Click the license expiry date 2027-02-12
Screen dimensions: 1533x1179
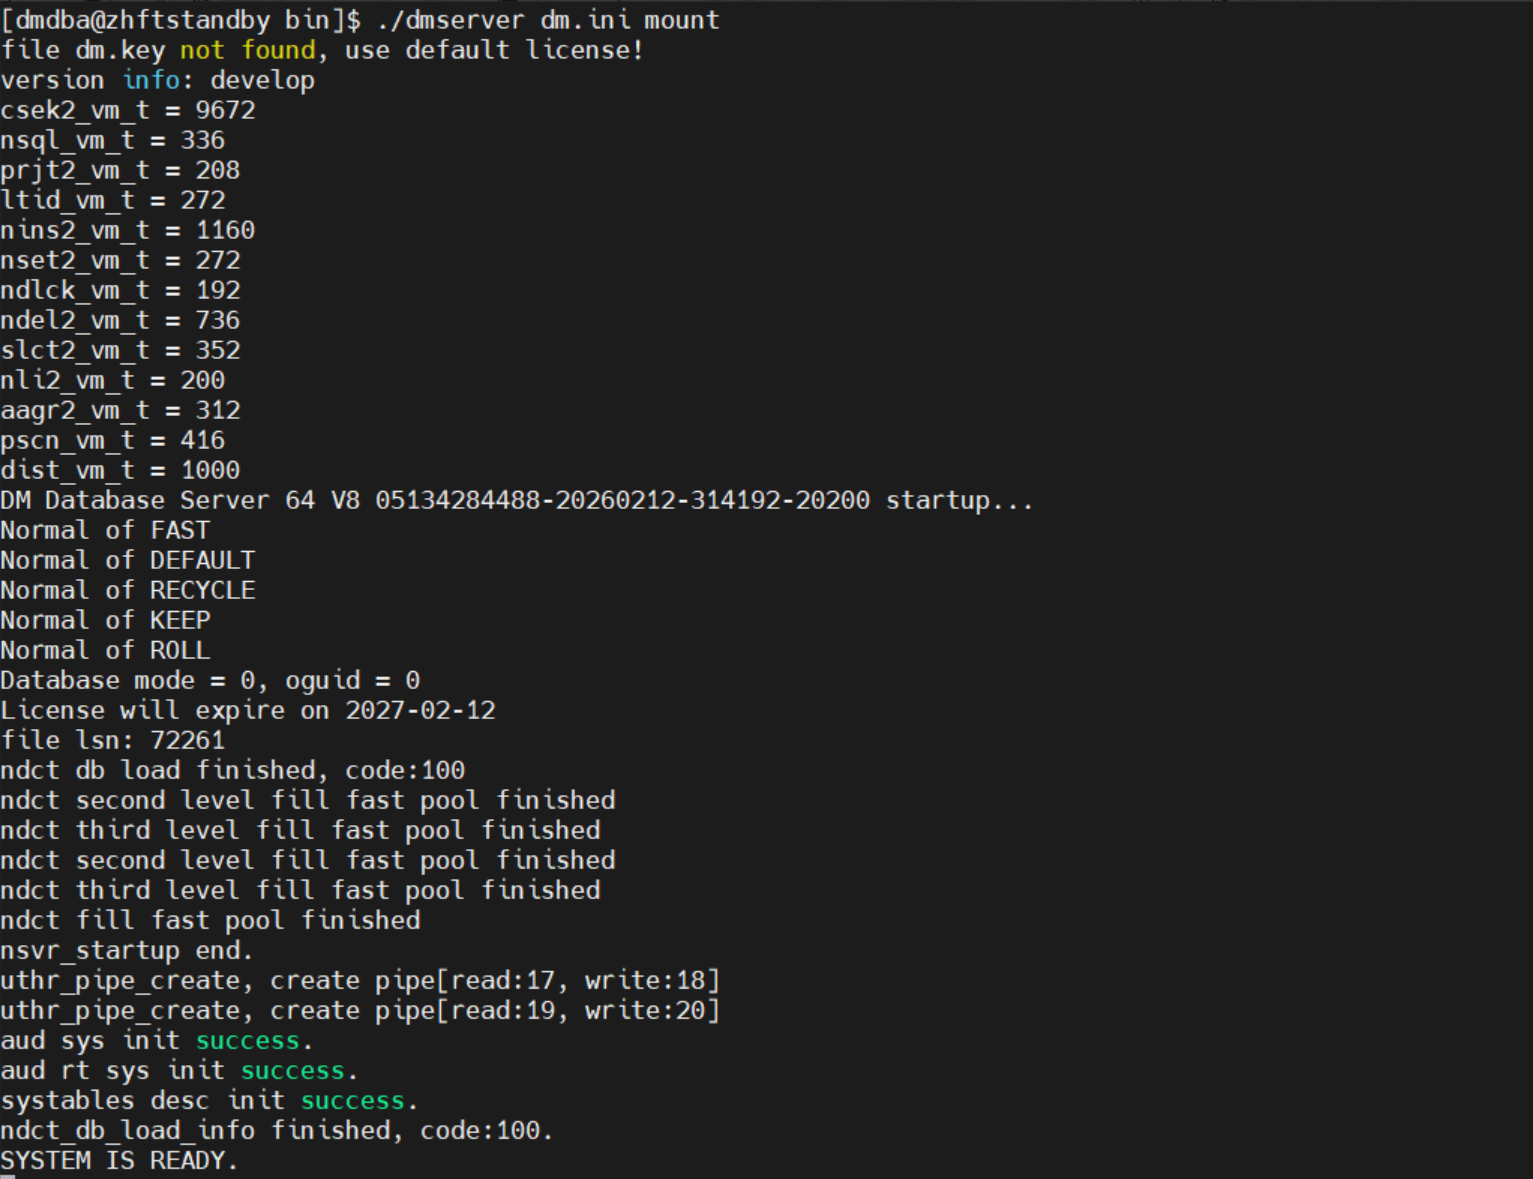pyautogui.click(x=420, y=710)
